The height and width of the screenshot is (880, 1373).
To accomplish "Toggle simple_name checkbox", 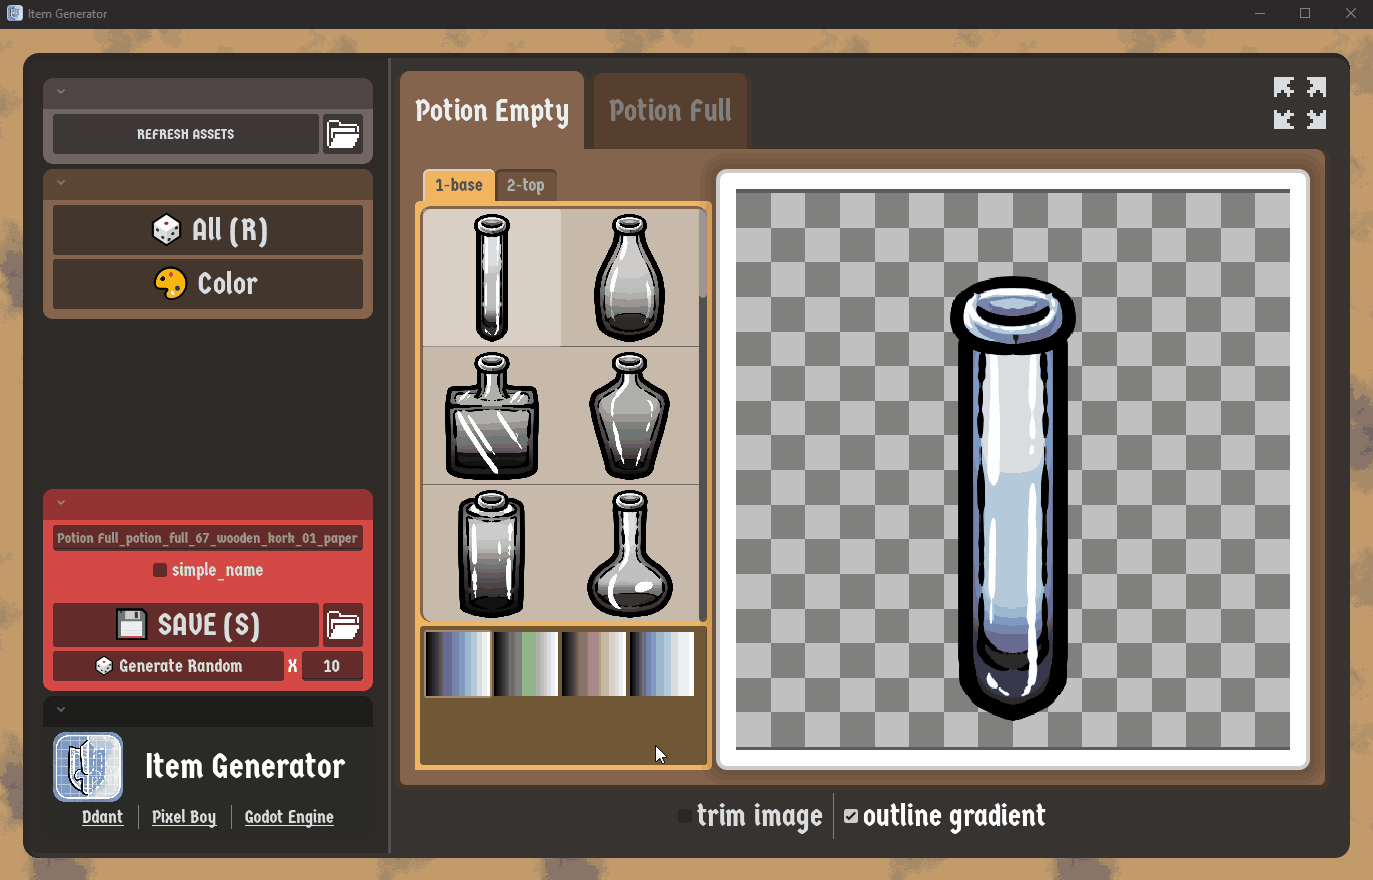I will pos(159,570).
